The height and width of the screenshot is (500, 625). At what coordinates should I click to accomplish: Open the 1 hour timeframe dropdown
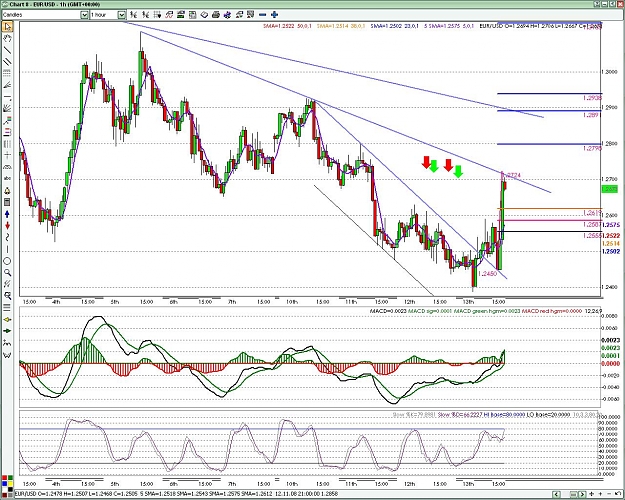[122, 15]
